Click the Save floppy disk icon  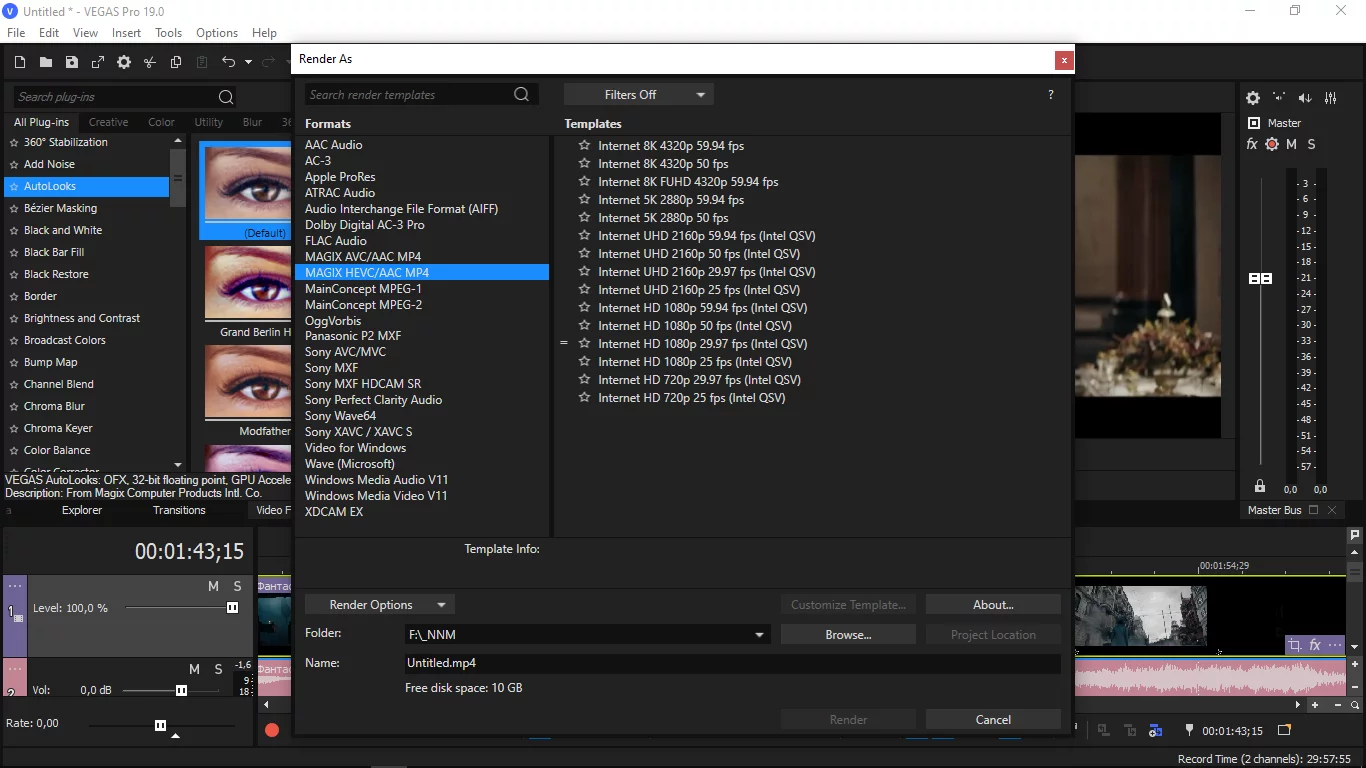point(72,62)
